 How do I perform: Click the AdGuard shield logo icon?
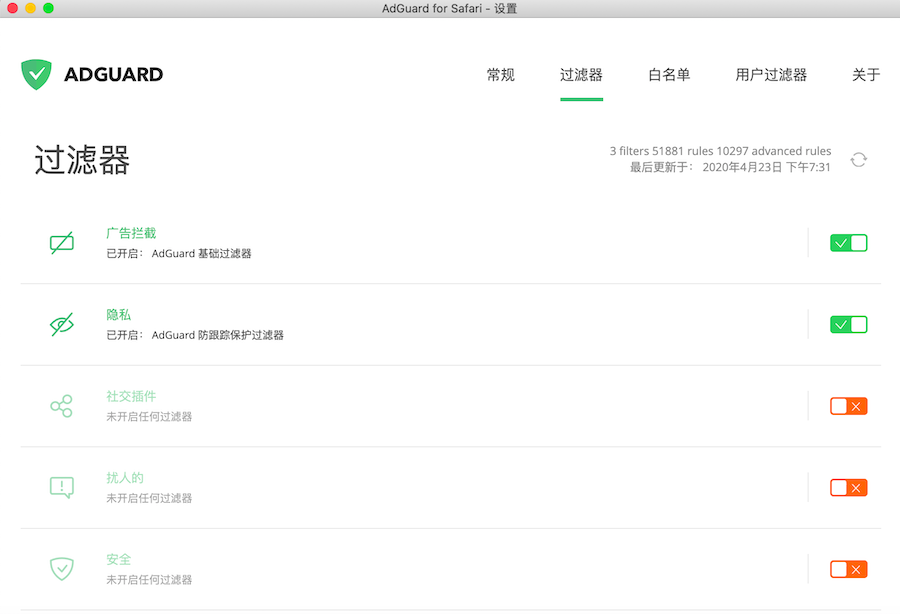click(x=36, y=74)
